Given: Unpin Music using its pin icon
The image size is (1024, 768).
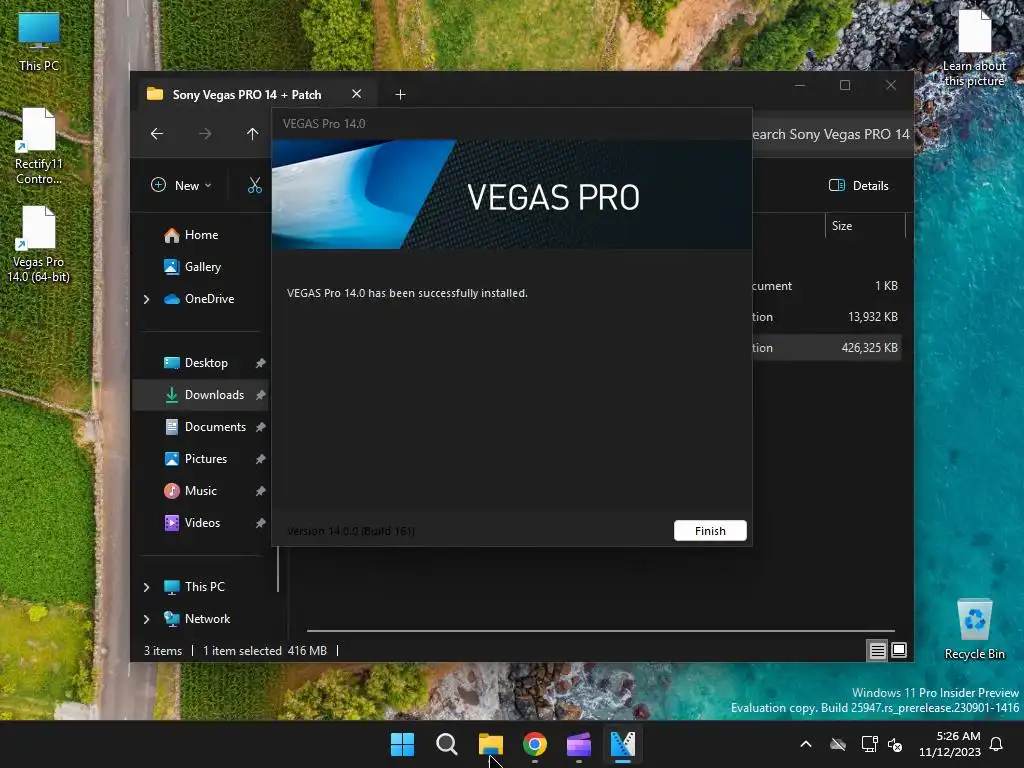Looking at the screenshot, I should [x=260, y=491].
